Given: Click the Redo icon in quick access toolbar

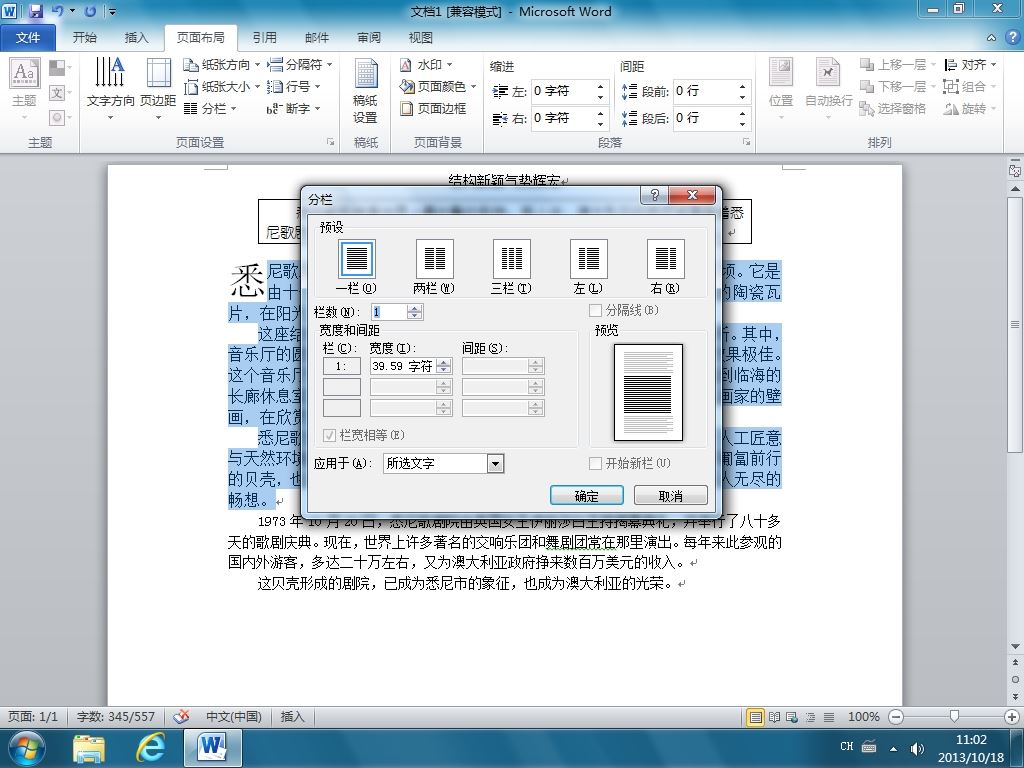Looking at the screenshot, I should pos(90,11).
